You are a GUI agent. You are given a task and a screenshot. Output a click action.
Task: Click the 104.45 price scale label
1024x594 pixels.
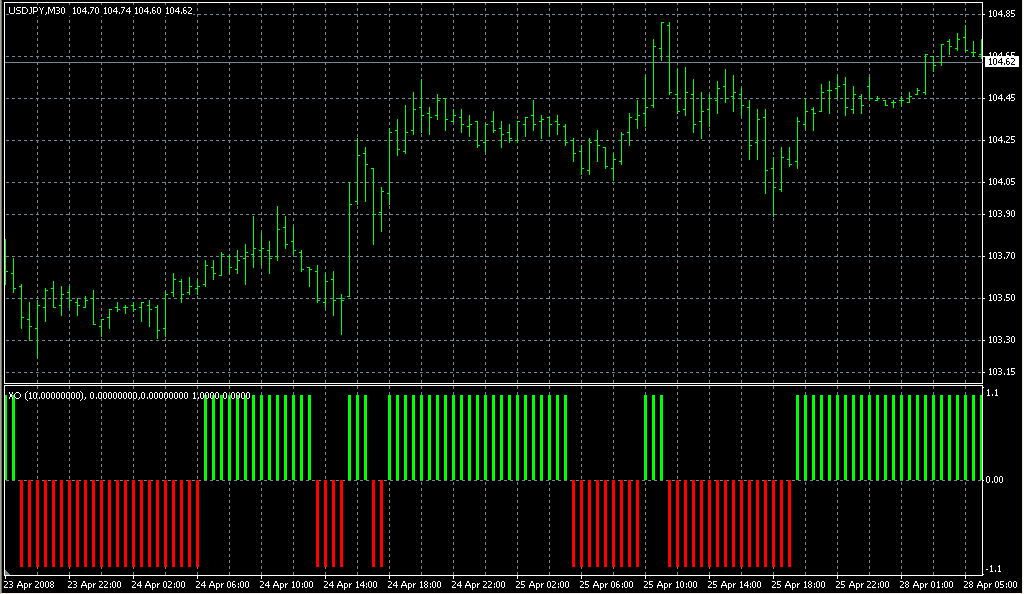[x=1002, y=98]
